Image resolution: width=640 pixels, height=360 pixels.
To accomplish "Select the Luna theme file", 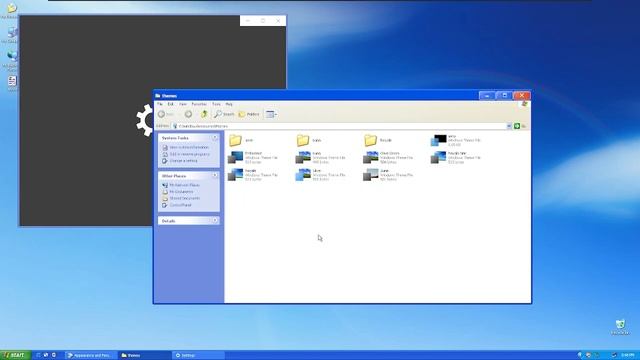I will pyautogui.click(x=320, y=158).
